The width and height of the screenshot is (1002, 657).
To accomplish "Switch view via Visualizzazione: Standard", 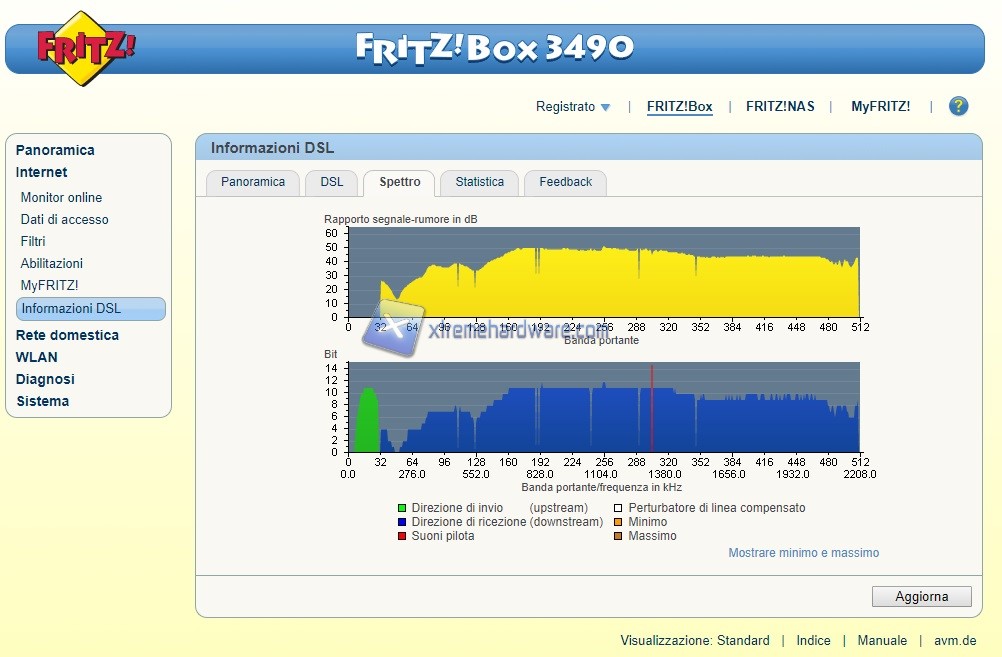I will point(694,640).
